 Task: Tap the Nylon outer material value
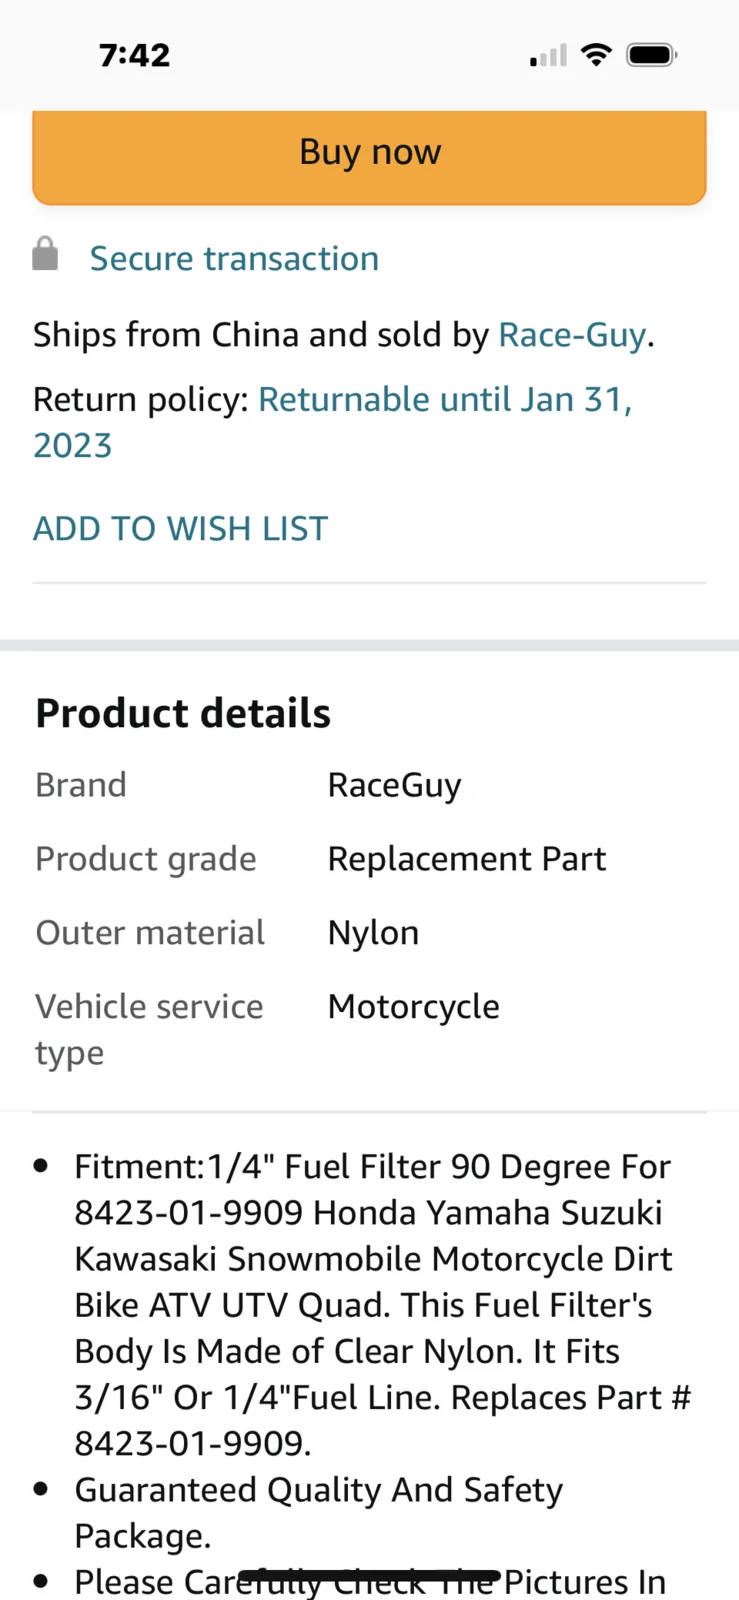pyautogui.click(x=373, y=933)
